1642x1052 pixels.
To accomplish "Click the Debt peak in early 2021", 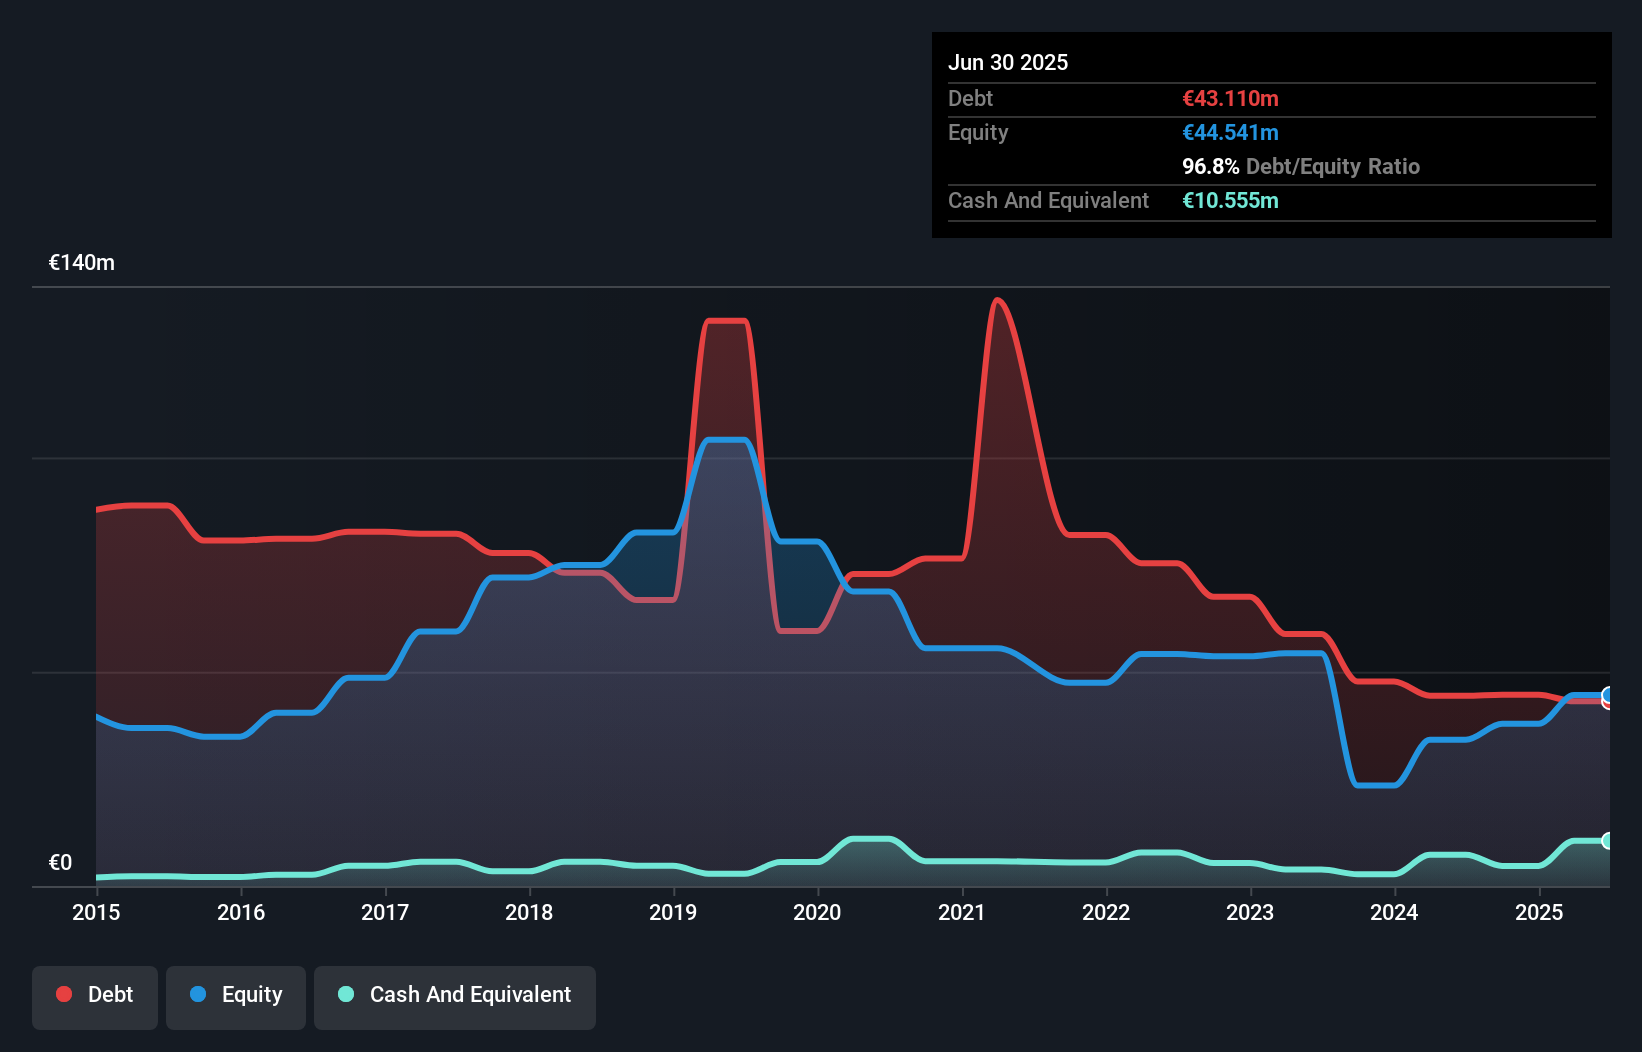I will (997, 300).
